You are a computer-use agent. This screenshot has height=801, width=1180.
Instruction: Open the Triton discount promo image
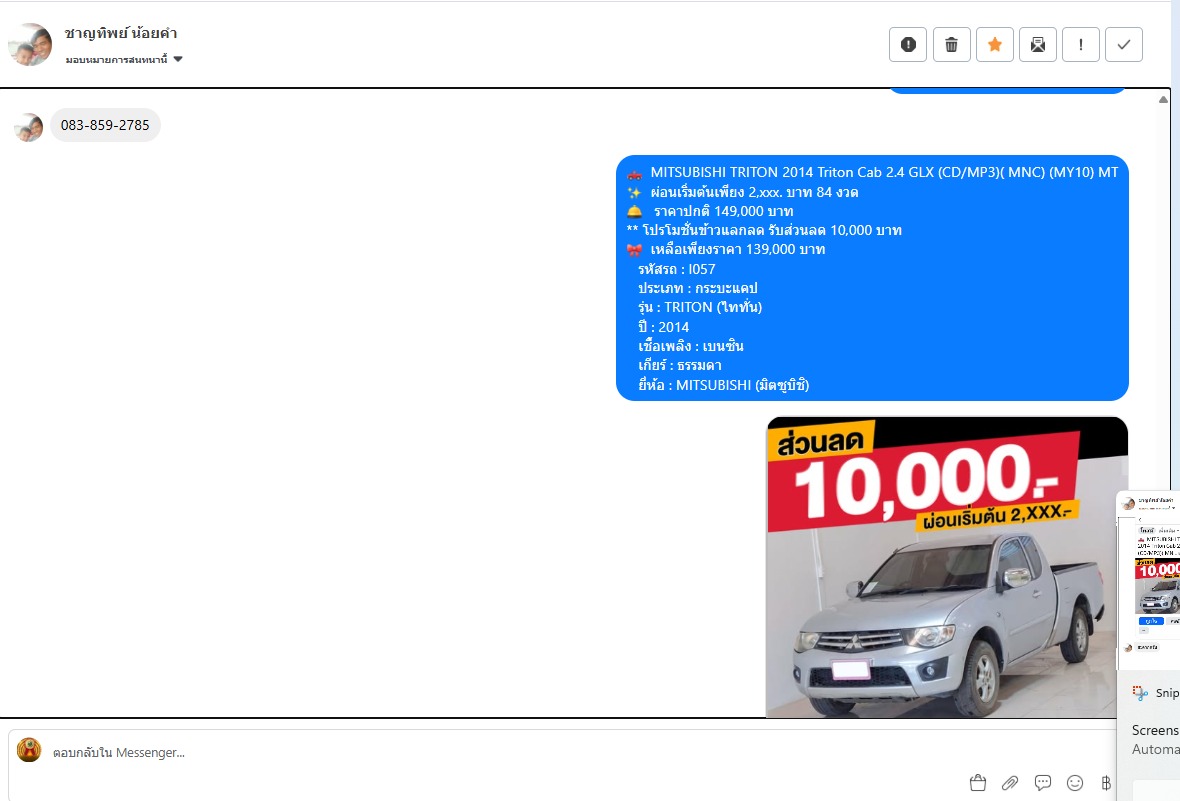[x=947, y=567]
